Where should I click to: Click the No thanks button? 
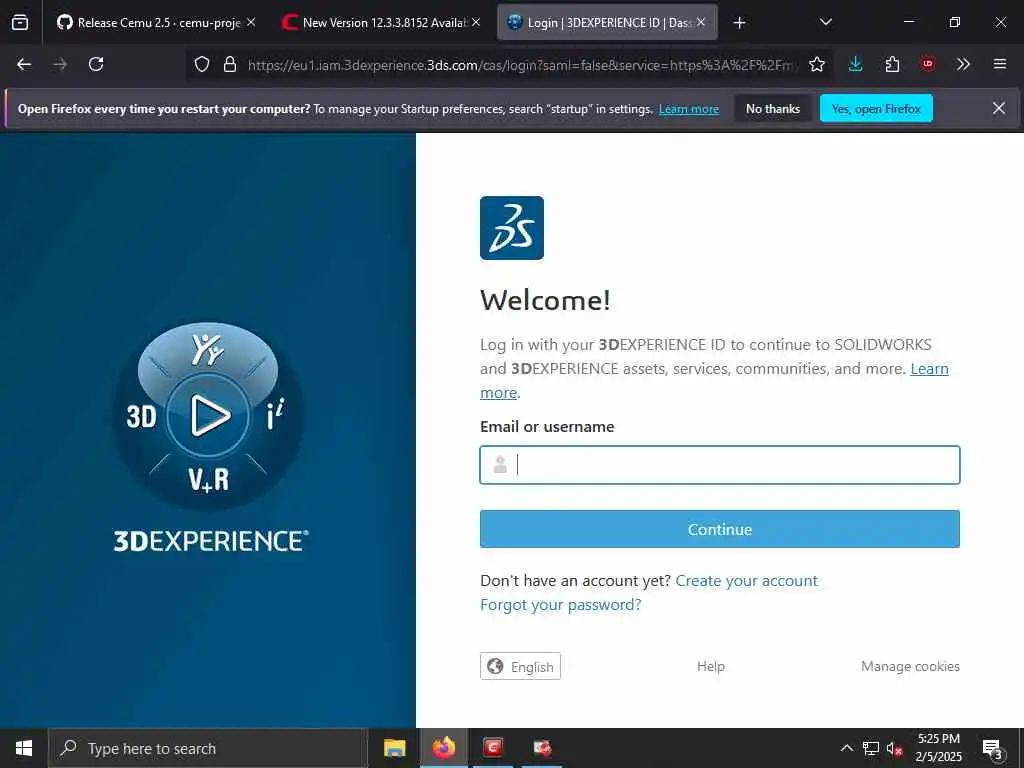pos(773,108)
